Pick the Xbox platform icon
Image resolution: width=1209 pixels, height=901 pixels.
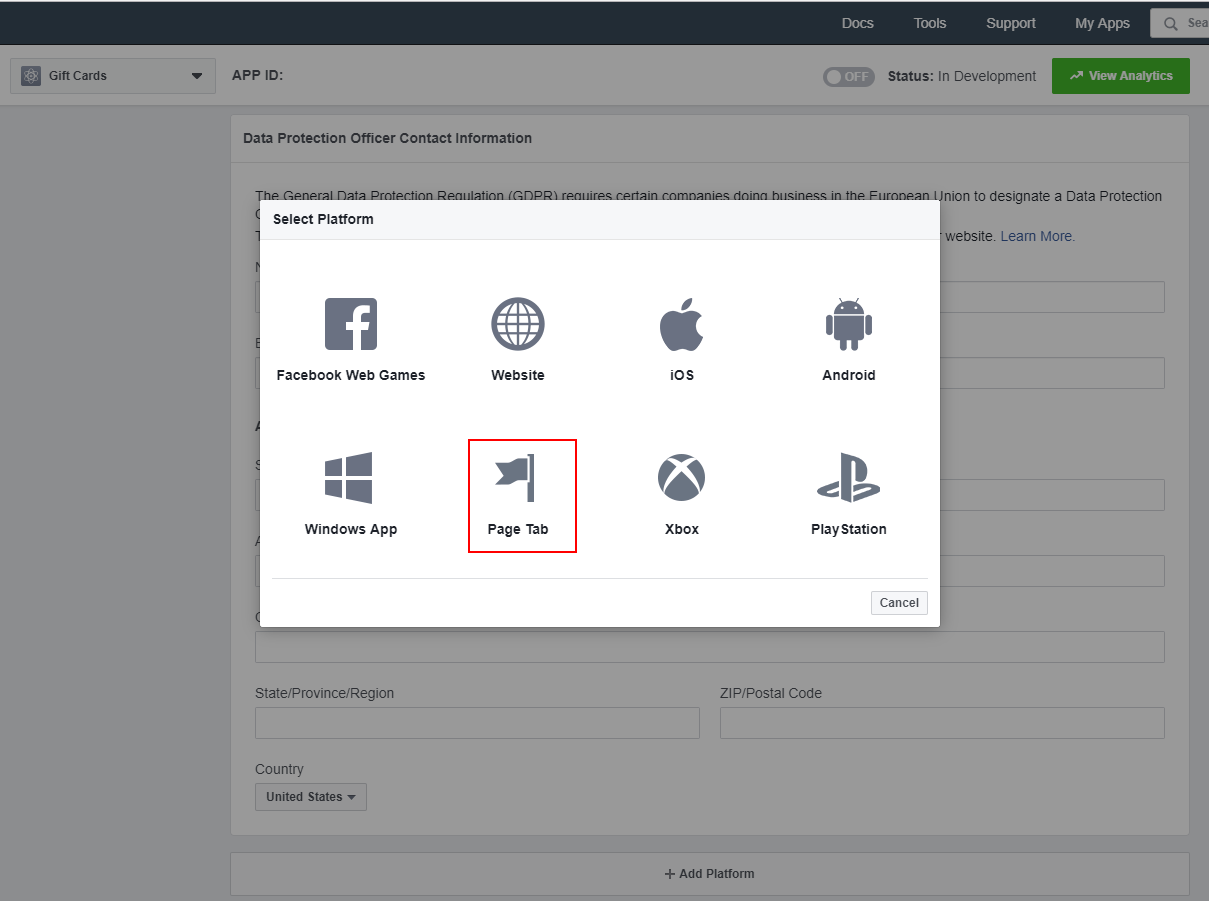pos(681,478)
